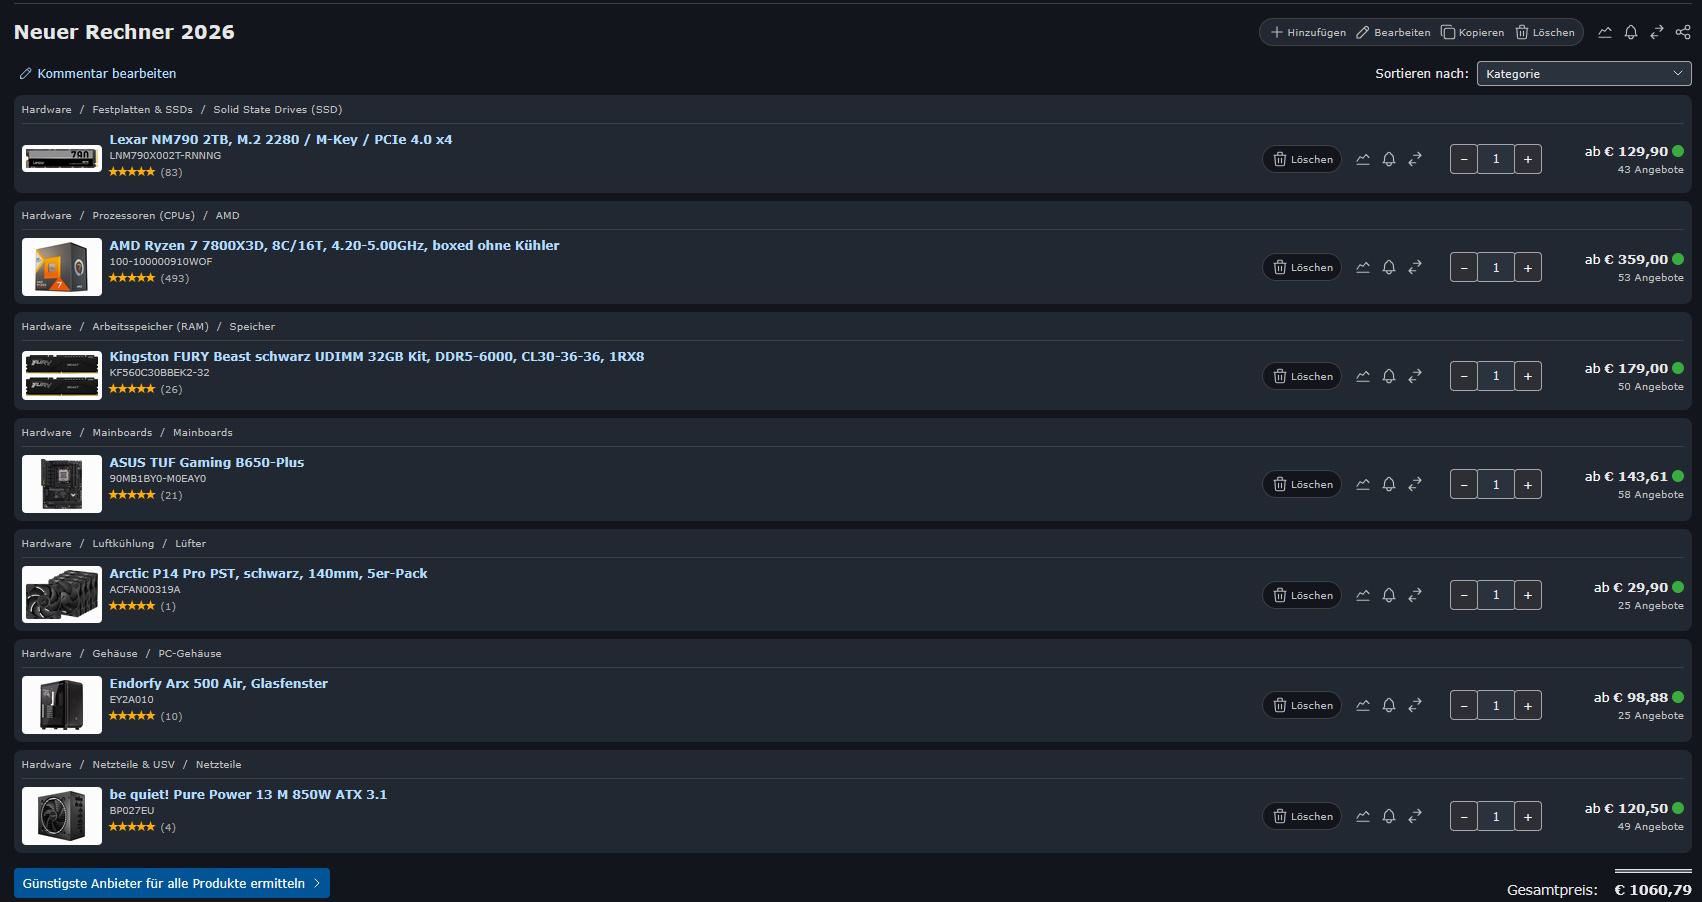Click Hinzufügen to add a product

pos(1308,32)
